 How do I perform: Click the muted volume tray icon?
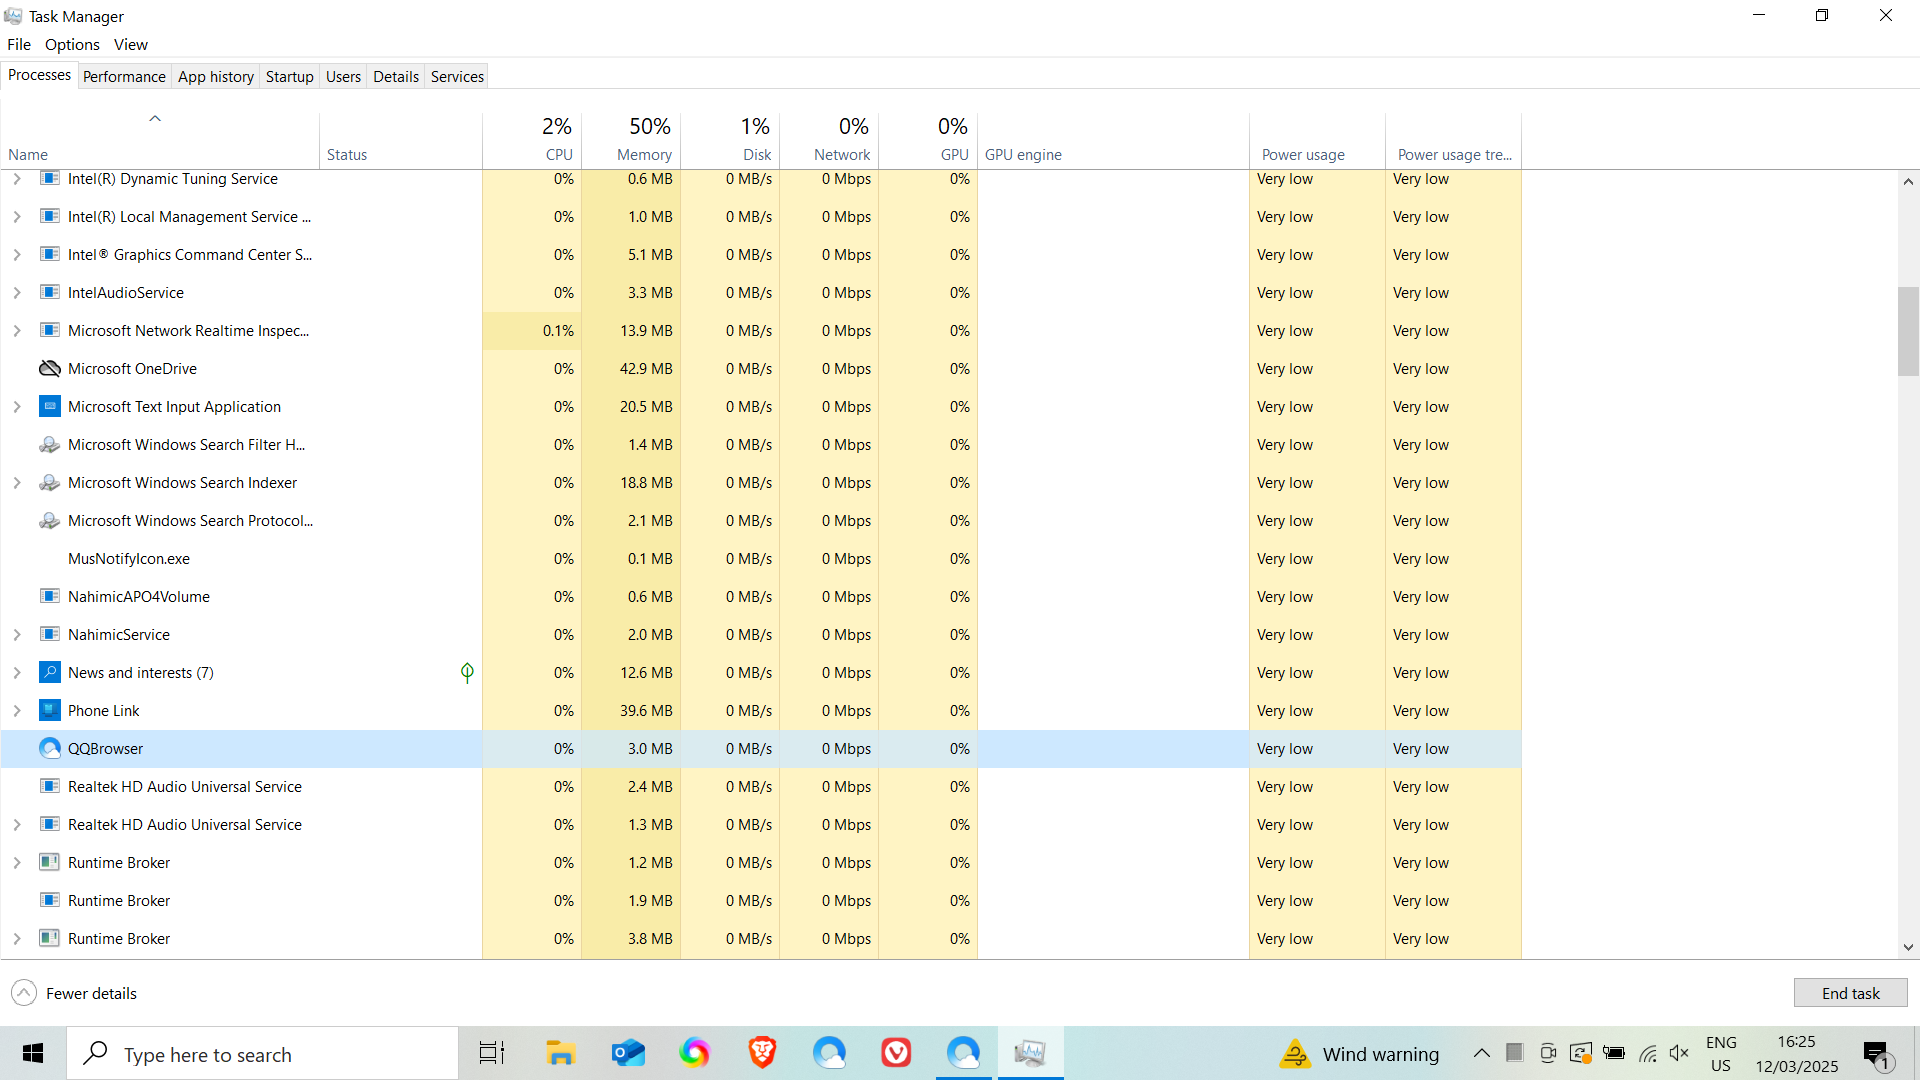(1679, 1053)
